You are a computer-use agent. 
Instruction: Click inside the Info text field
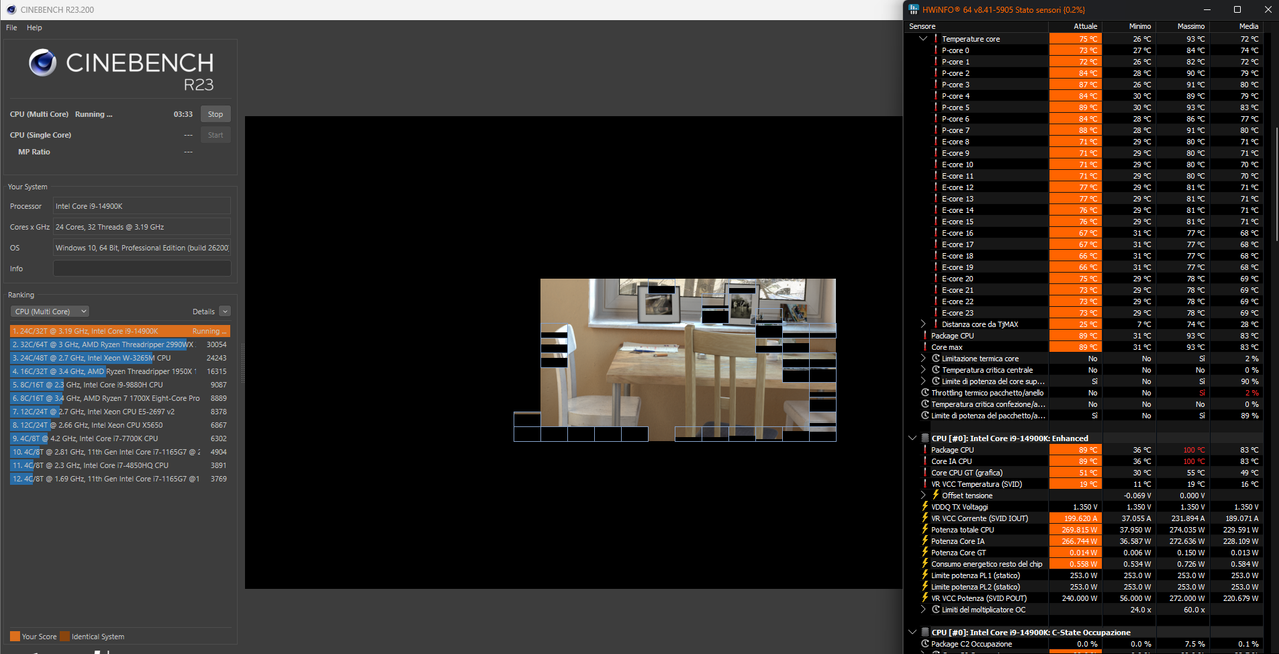(x=142, y=269)
